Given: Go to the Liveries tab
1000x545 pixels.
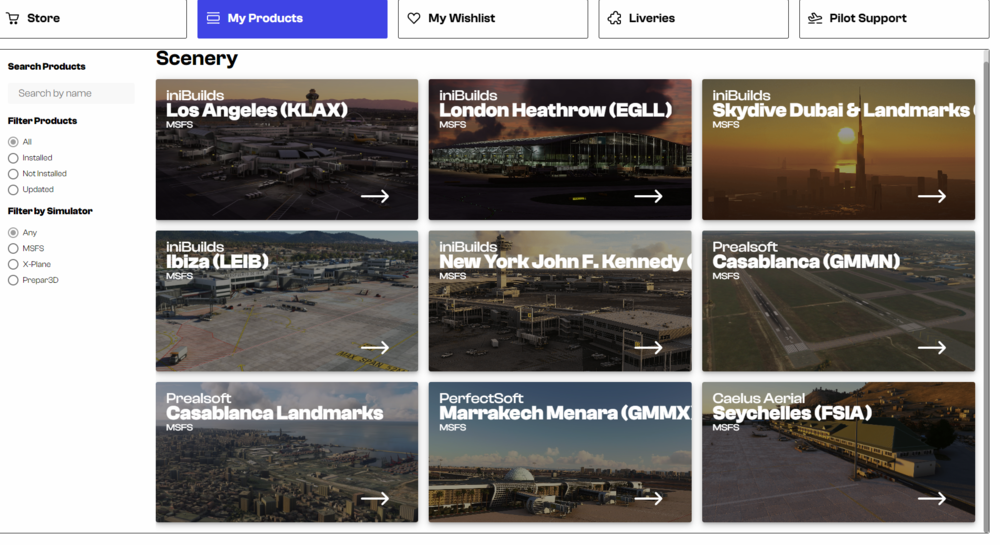Looking at the screenshot, I should coord(692,19).
